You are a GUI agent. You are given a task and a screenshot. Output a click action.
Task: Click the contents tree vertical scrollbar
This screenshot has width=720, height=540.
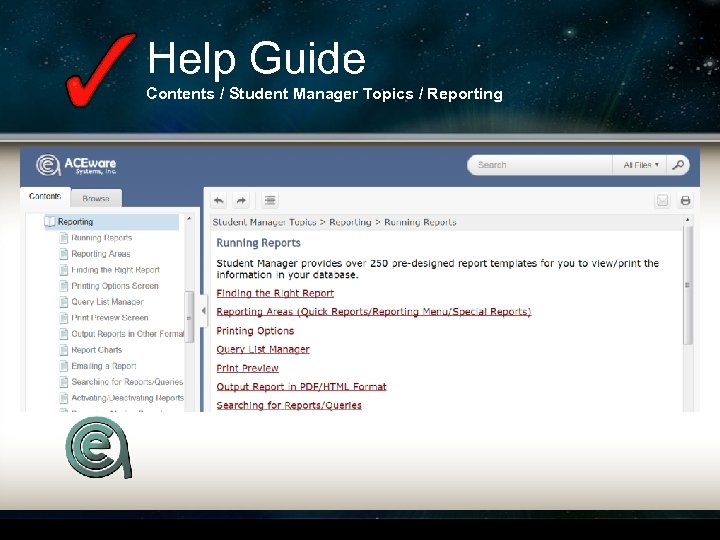click(x=189, y=317)
